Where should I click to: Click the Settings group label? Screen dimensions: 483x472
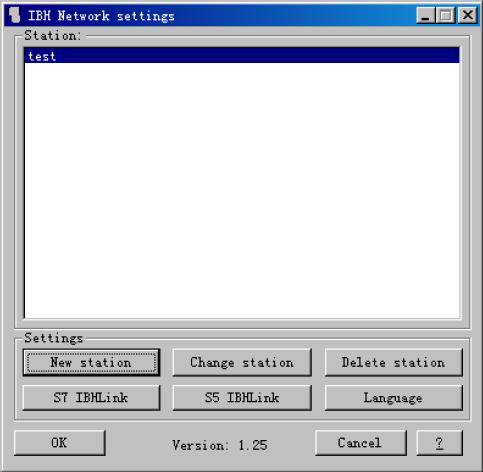(x=53, y=338)
